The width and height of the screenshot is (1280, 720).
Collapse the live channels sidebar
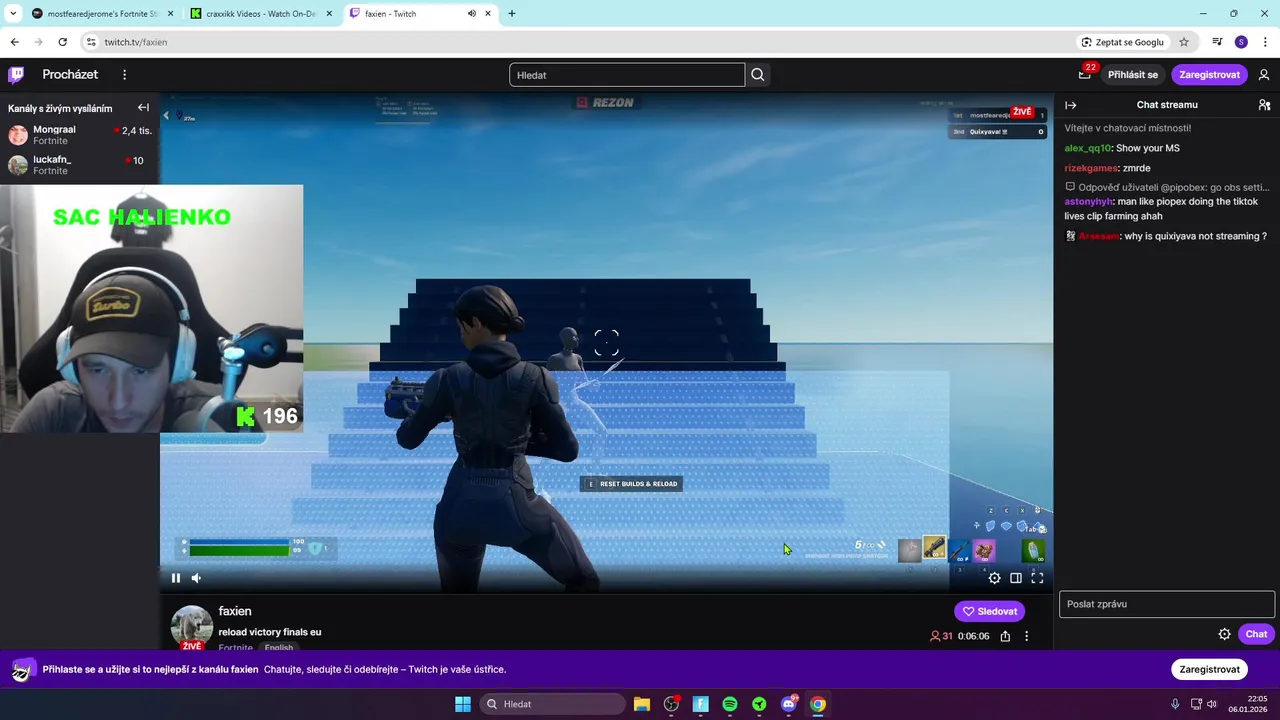point(143,108)
